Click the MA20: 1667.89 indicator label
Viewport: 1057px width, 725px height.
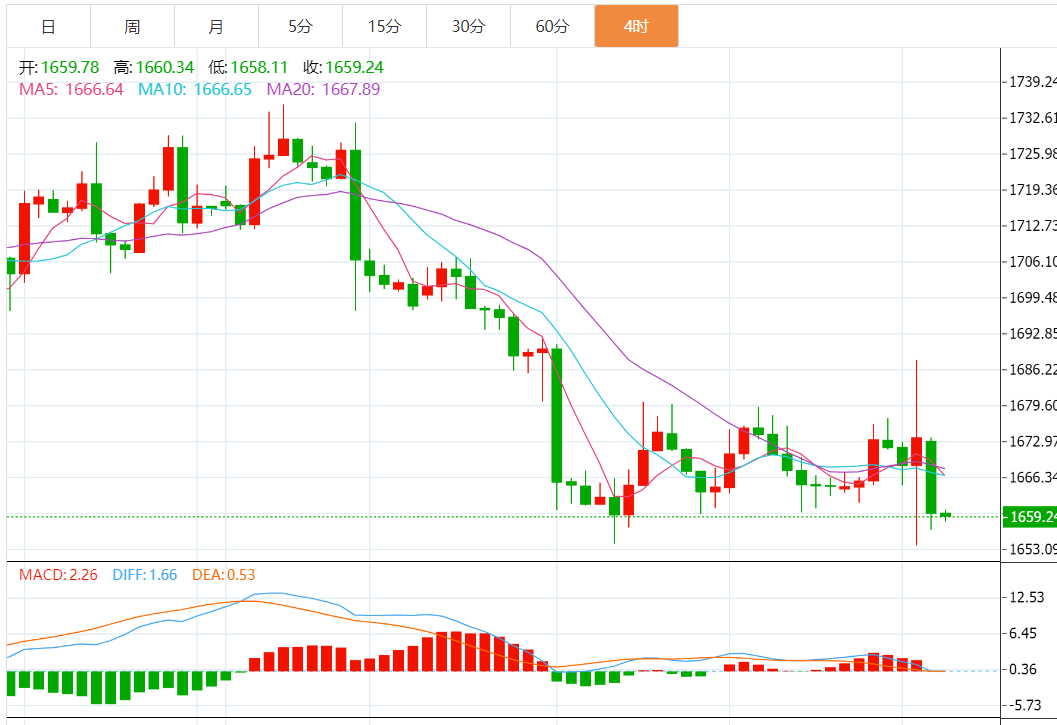323,89
